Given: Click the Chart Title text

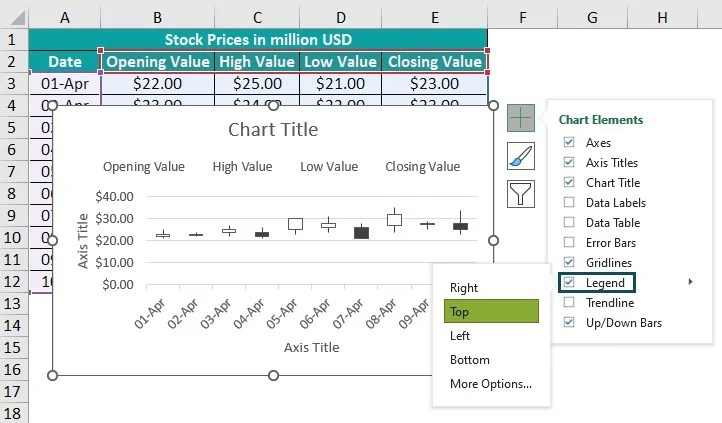Looking at the screenshot, I should pyautogui.click(x=273, y=130).
